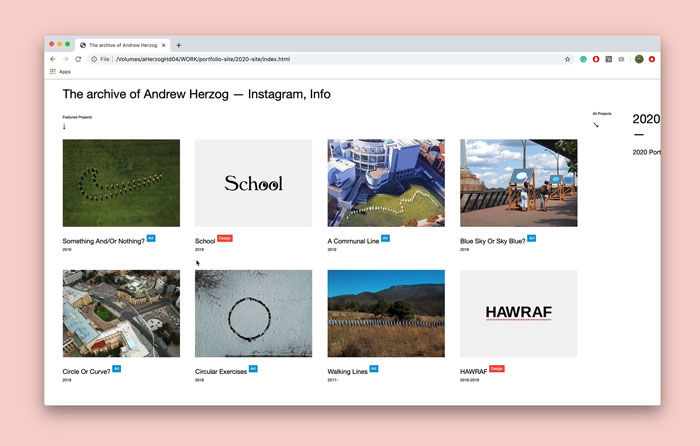Image resolution: width=700 pixels, height=446 pixels.
Task: Click the dark square extension icon
Action: [608, 59]
